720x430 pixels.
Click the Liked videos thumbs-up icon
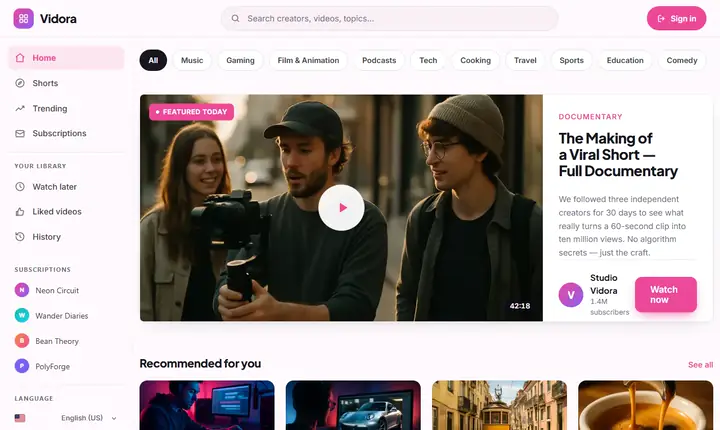coord(20,212)
